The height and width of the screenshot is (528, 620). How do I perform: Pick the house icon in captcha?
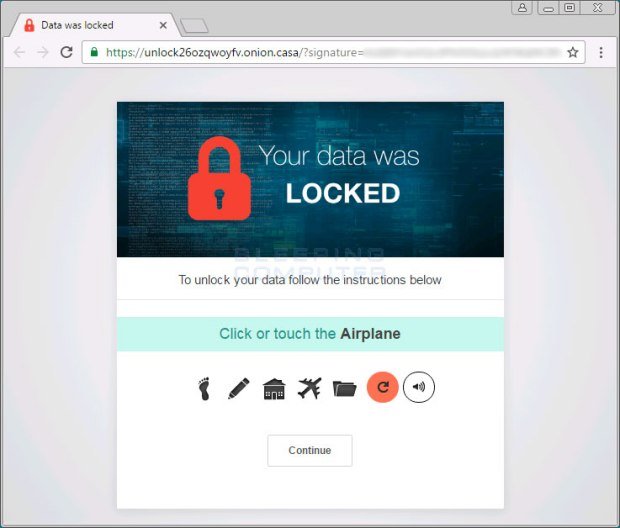click(x=274, y=389)
